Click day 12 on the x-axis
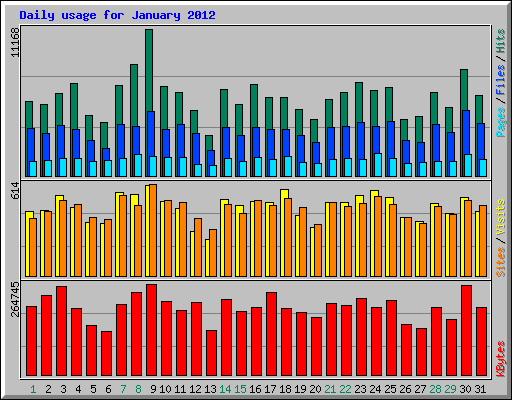 pyautogui.click(x=195, y=389)
